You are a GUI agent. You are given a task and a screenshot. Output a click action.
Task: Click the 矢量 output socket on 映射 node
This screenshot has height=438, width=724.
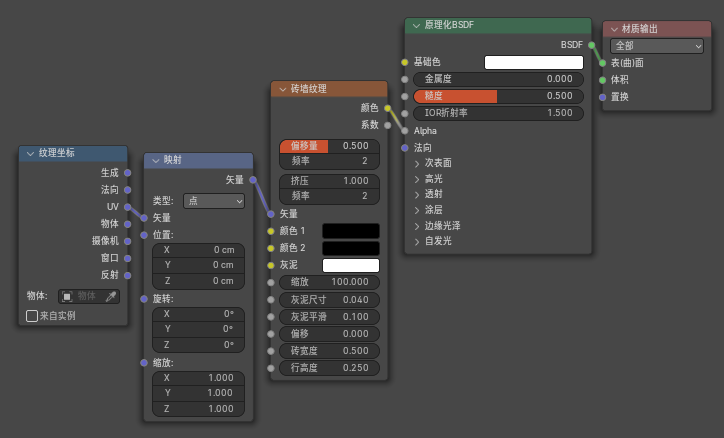[253, 180]
